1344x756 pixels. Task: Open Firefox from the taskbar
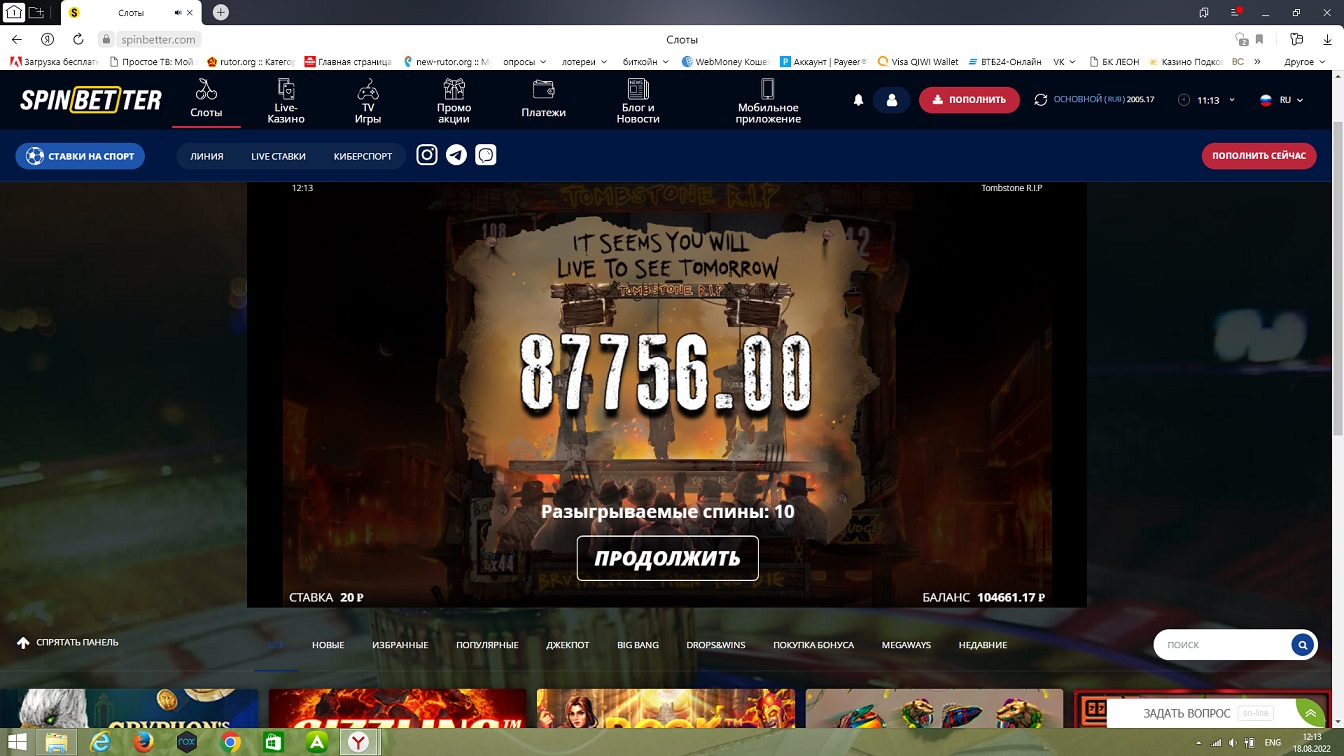[x=143, y=742]
